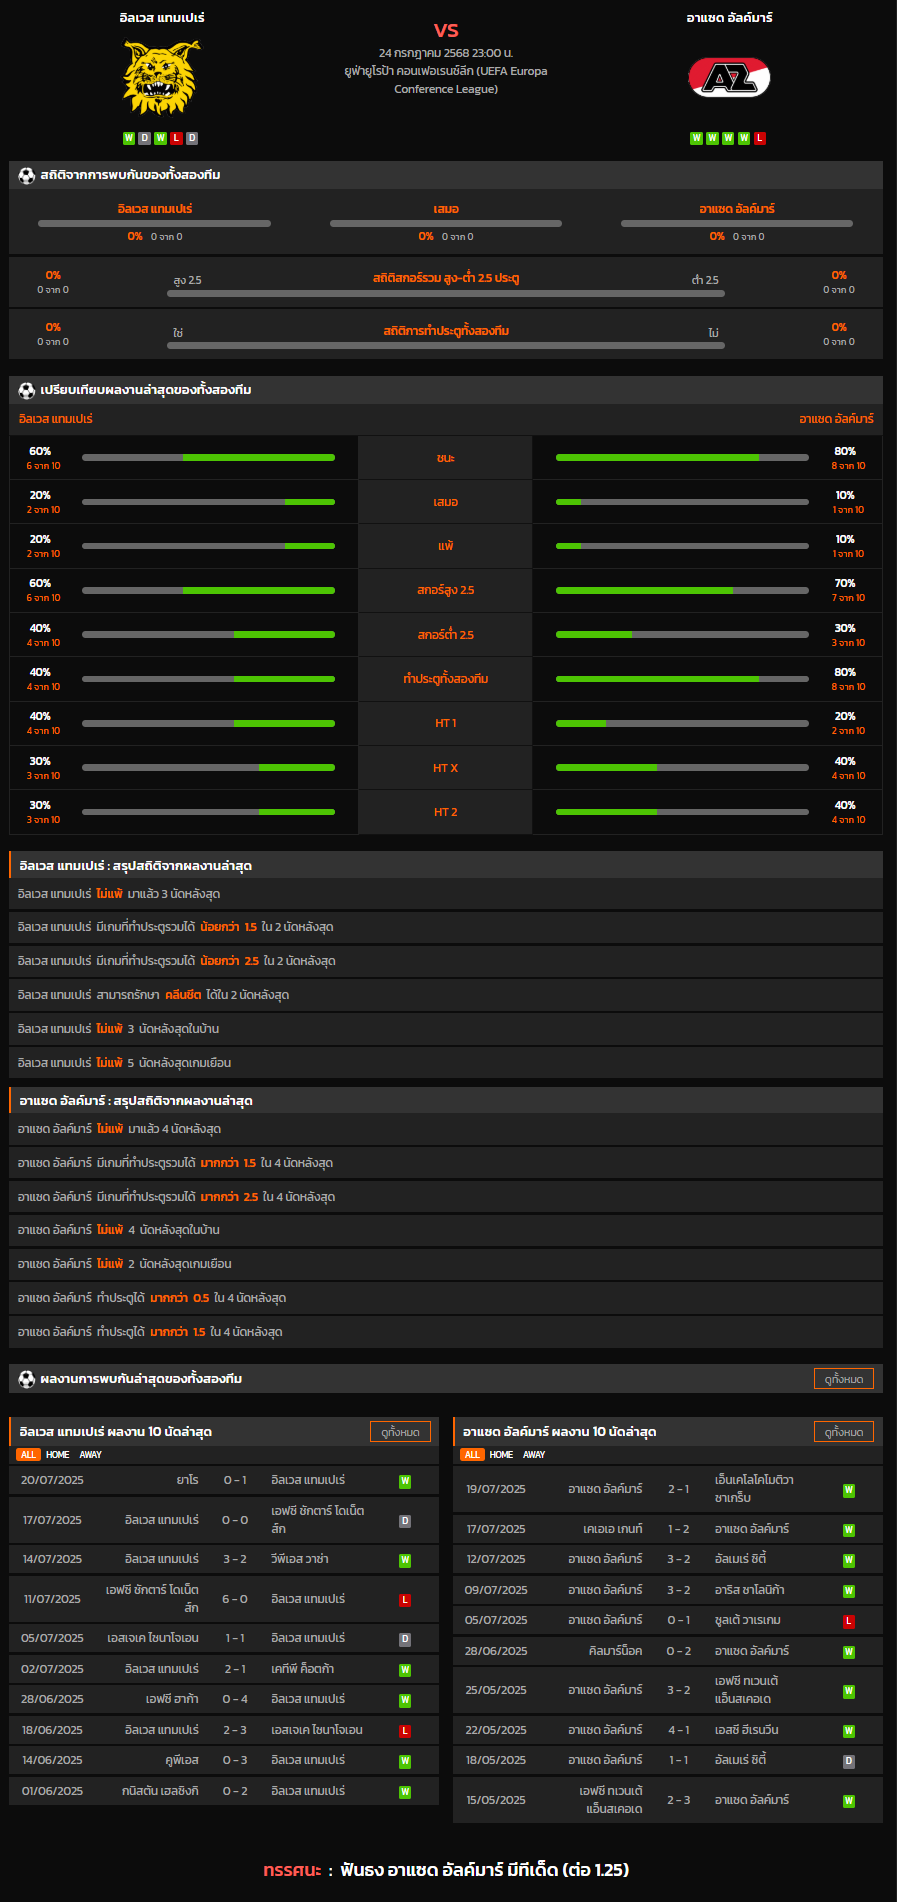Screen dimensions: 897x1902
Task: Click score 4 - 1 in AZ Alkmaar matches
Action: click(679, 1730)
